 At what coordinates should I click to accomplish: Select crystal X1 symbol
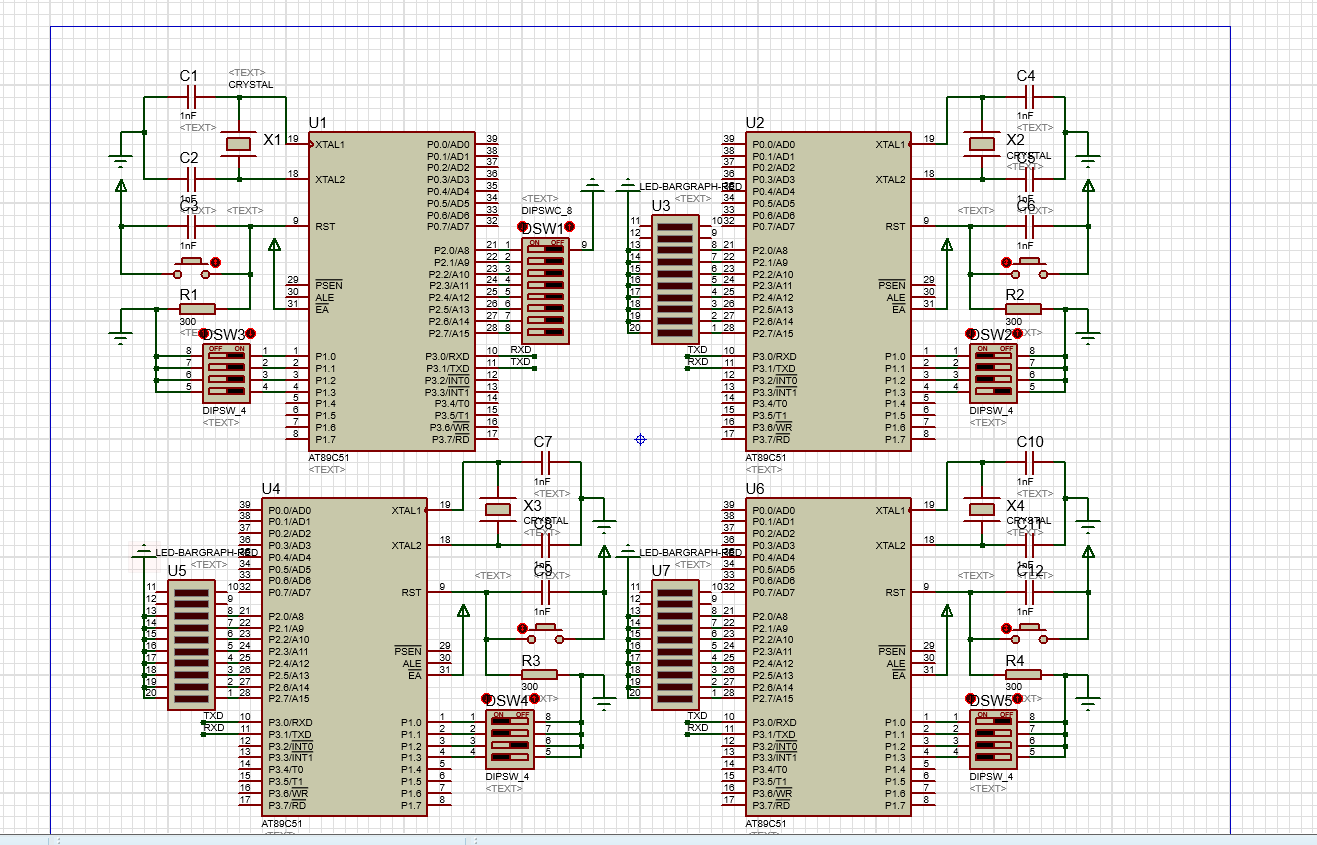pyautogui.click(x=238, y=144)
